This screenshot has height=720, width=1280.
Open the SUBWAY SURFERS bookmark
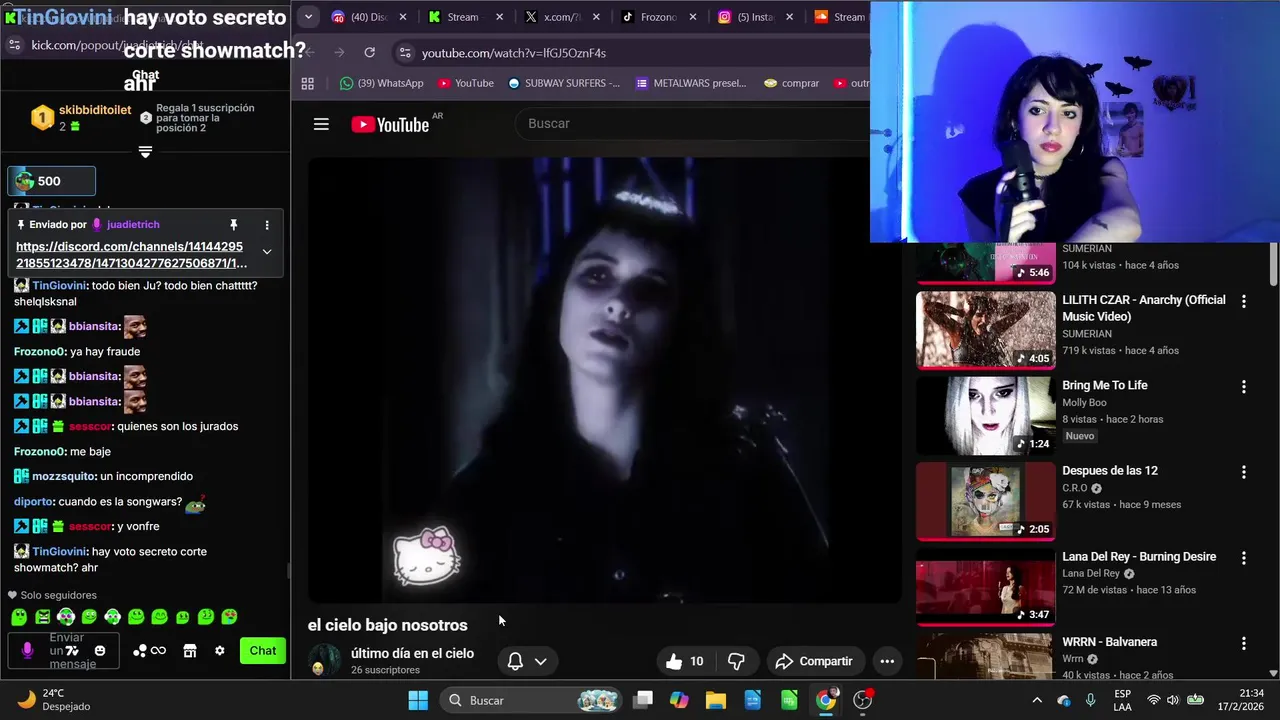pos(564,83)
